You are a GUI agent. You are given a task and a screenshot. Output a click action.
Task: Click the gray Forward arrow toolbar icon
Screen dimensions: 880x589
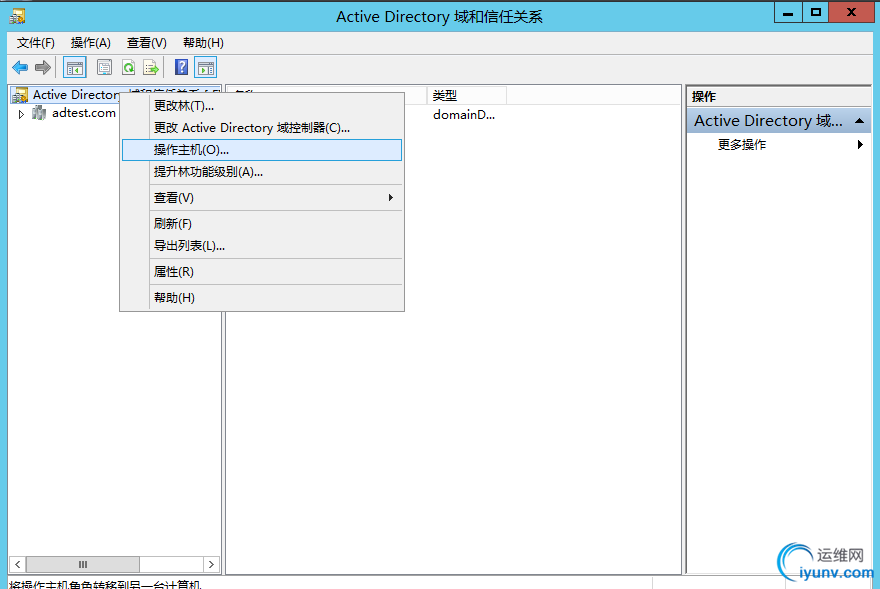(x=43, y=68)
